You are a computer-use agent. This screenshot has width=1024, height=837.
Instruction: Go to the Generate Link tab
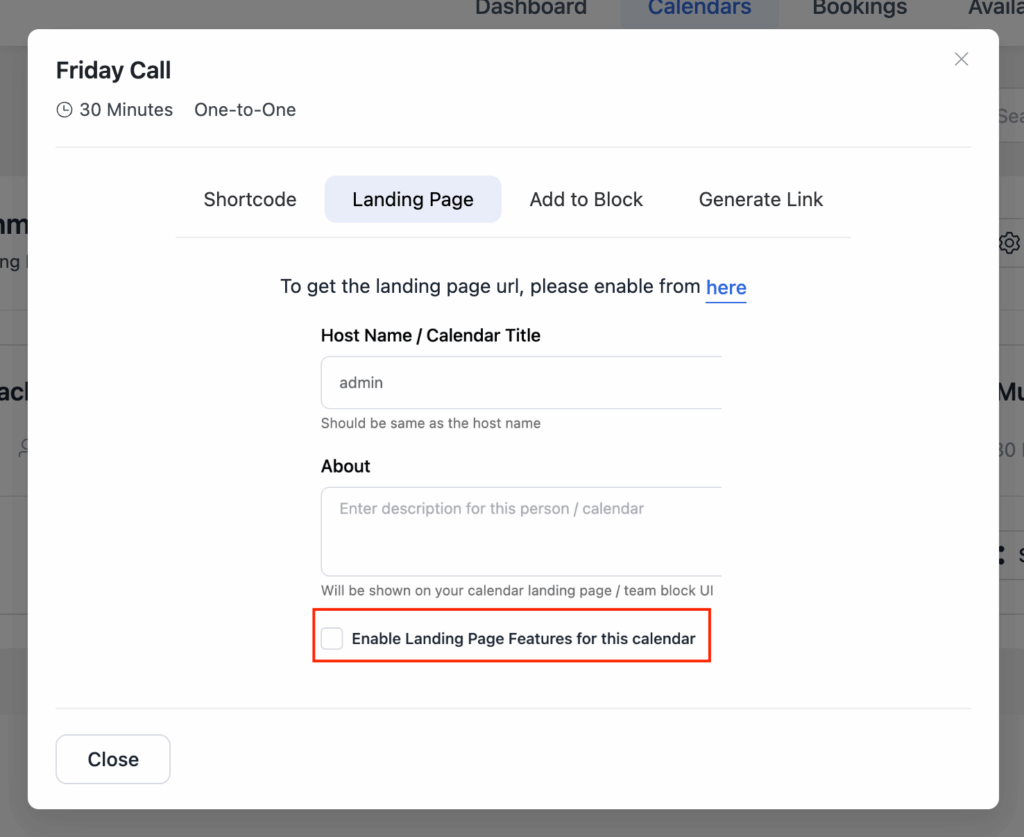pyautogui.click(x=761, y=199)
